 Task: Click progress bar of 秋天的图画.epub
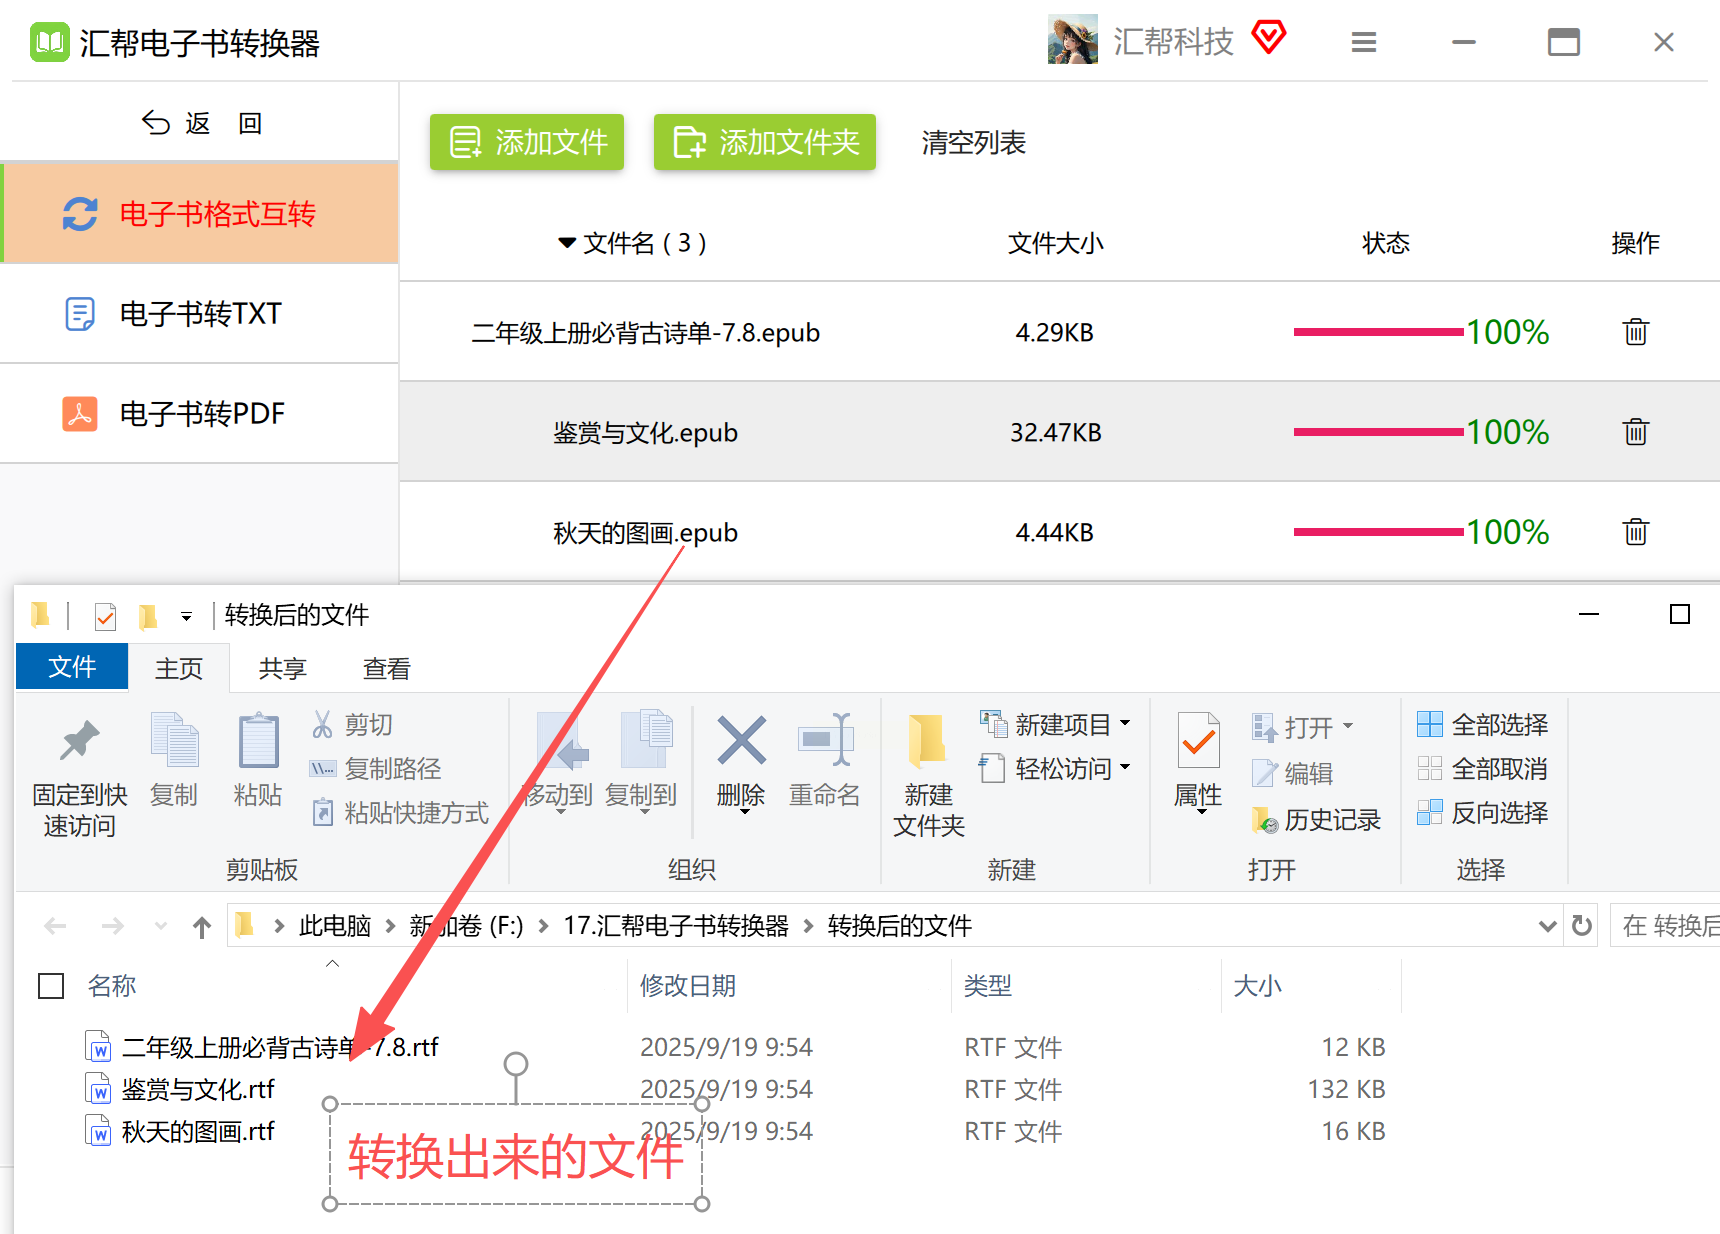pyautogui.click(x=1379, y=532)
